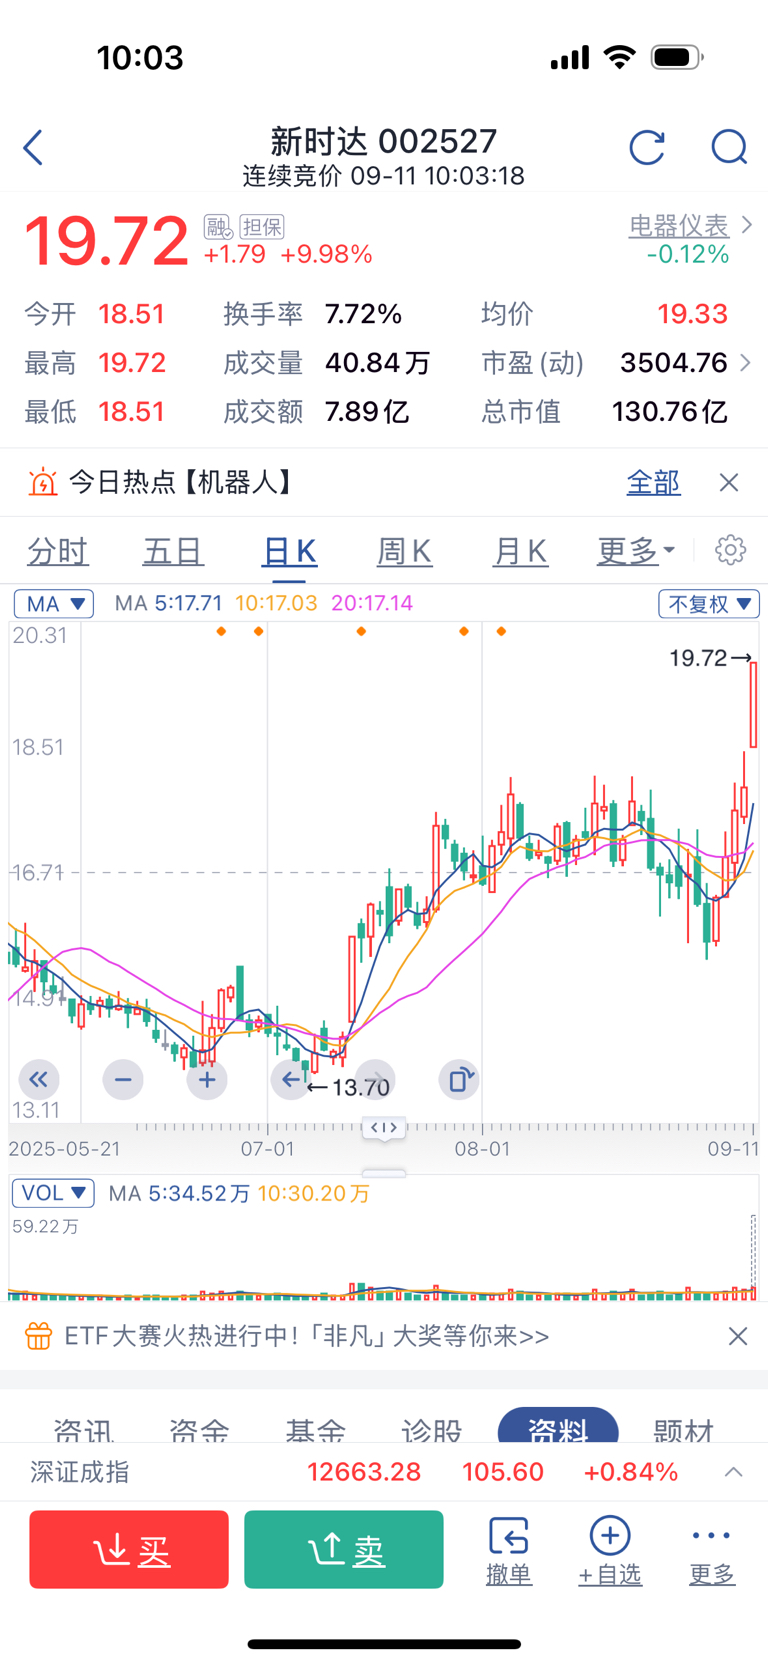Open chart settings gear icon
The width and height of the screenshot is (769, 1665).
[731, 550]
